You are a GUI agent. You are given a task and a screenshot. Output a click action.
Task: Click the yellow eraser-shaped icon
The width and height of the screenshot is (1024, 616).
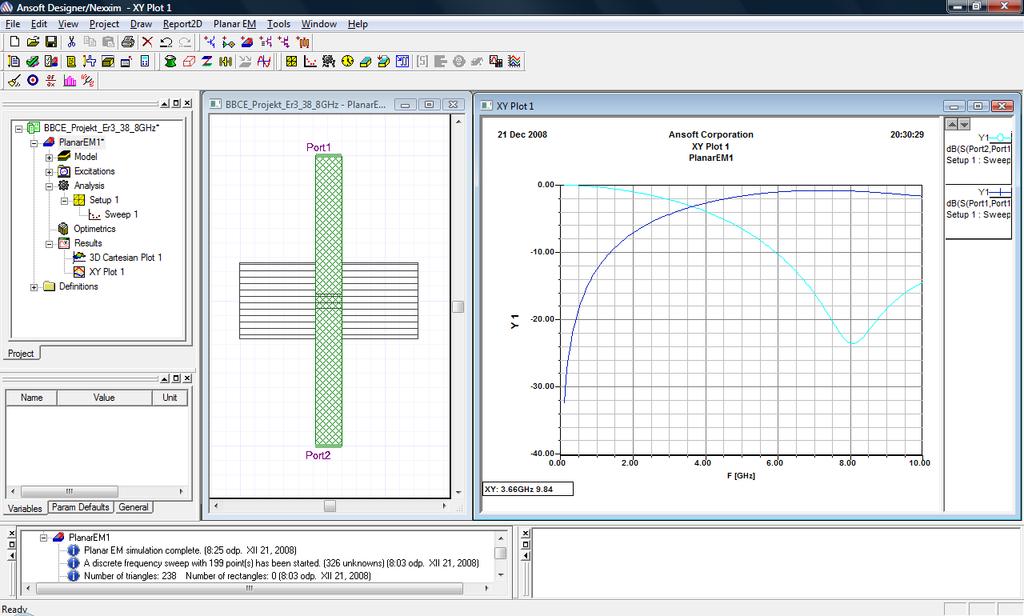pyautogui.click(x=366, y=61)
